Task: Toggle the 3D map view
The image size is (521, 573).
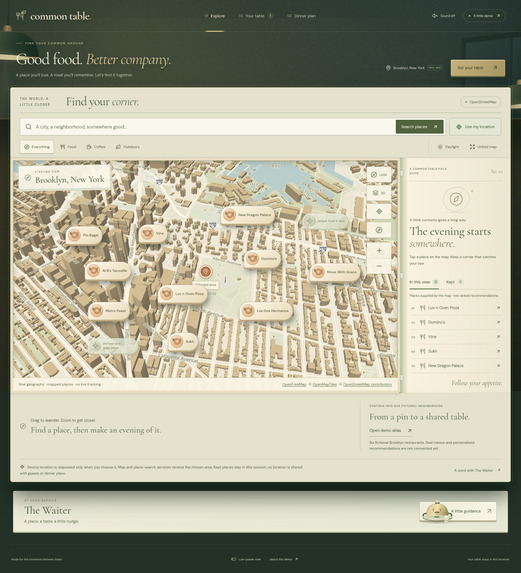Action: click(379, 193)
